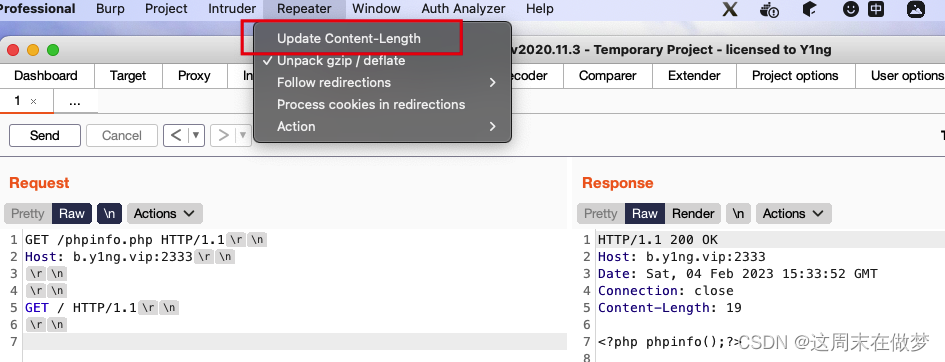Click the X icon in macOS menu bar
Viewport: 945px width, 362px height.
click(730, 9)
